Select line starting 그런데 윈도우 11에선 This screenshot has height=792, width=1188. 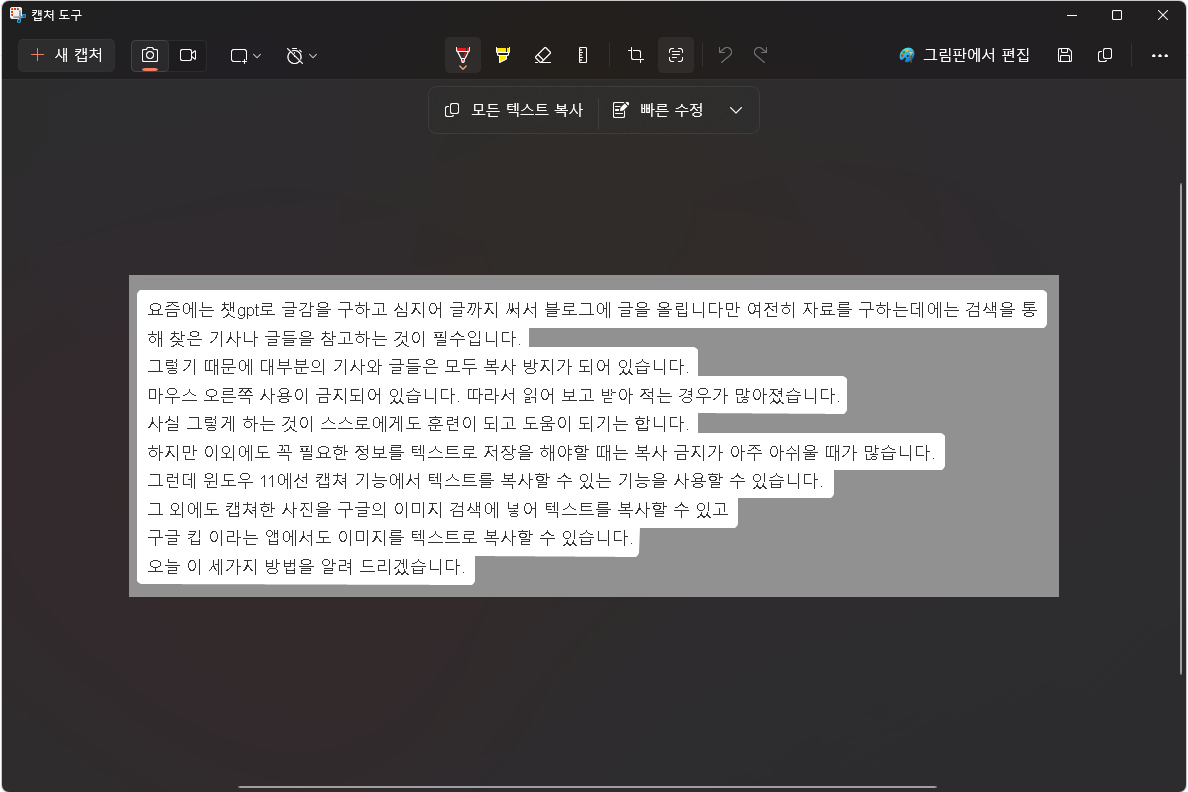485,481
